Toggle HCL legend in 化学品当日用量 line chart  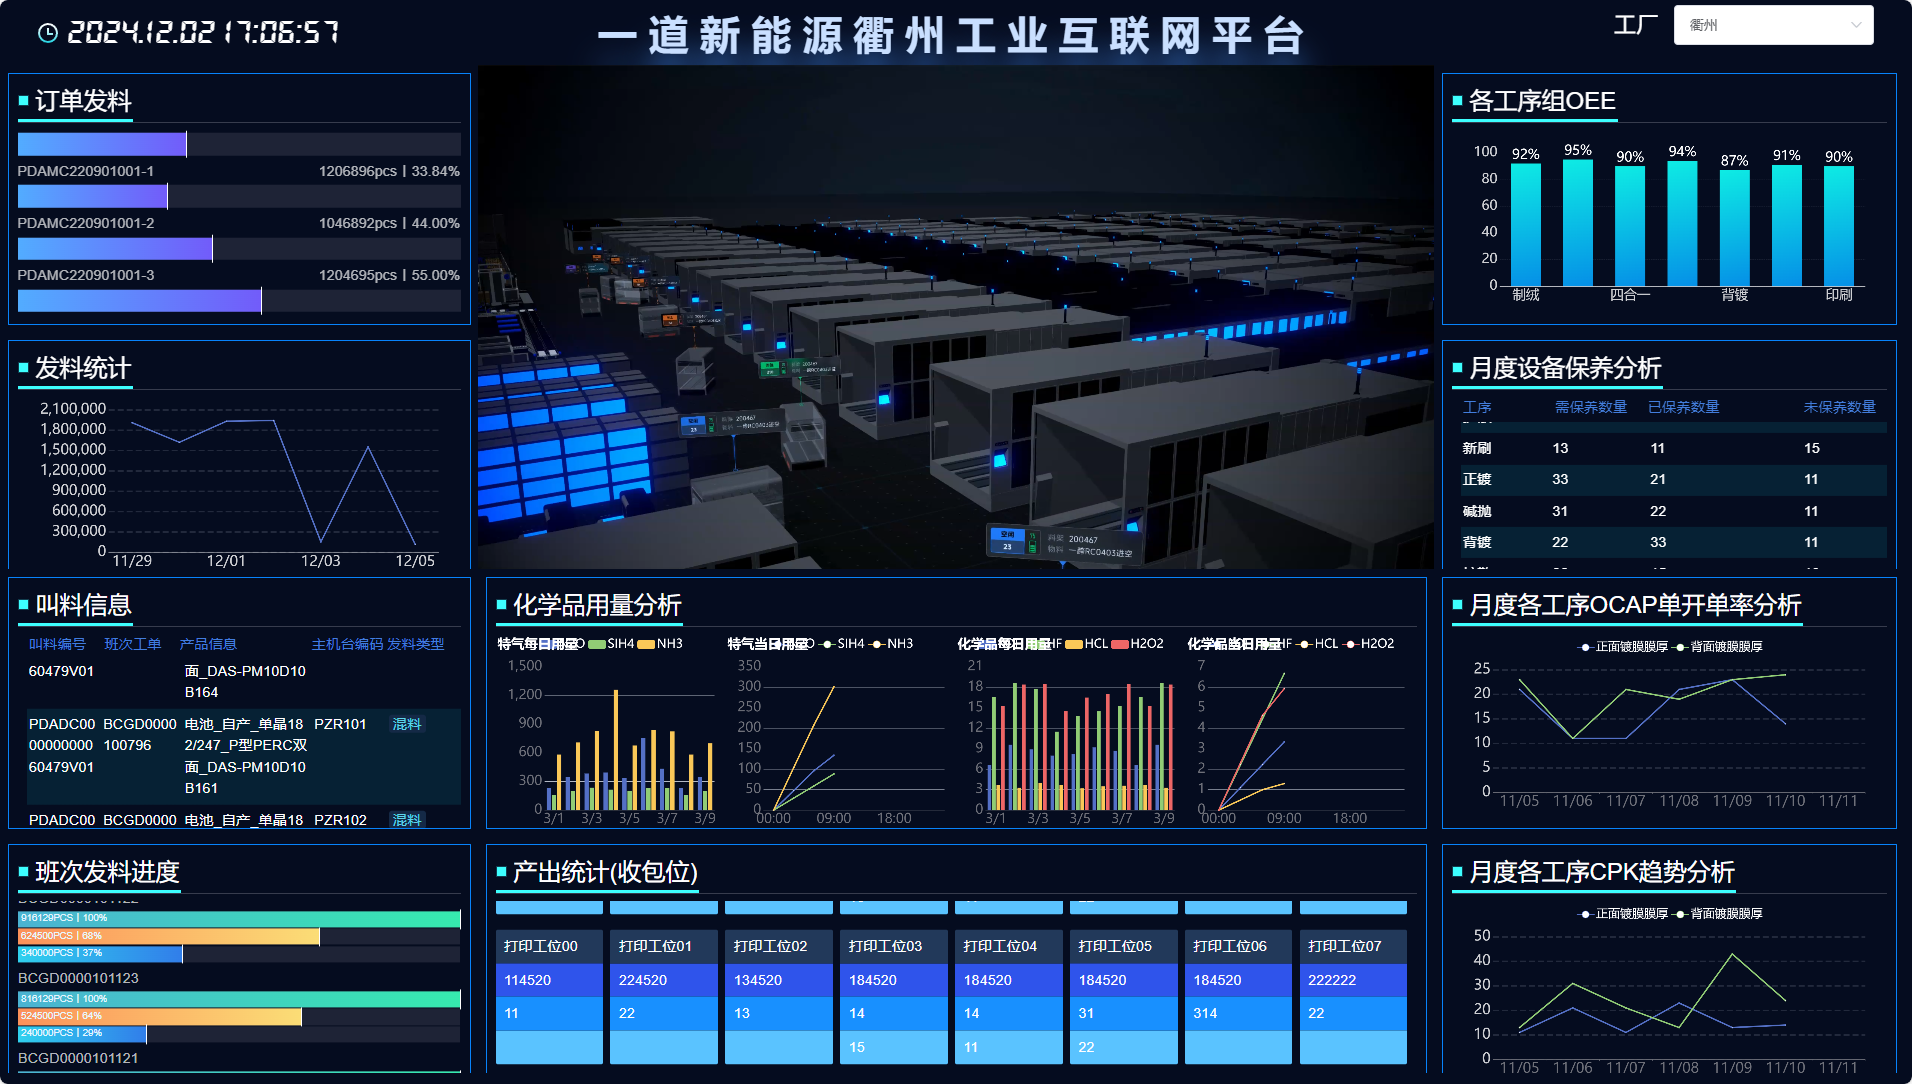tap(1317, 644)
